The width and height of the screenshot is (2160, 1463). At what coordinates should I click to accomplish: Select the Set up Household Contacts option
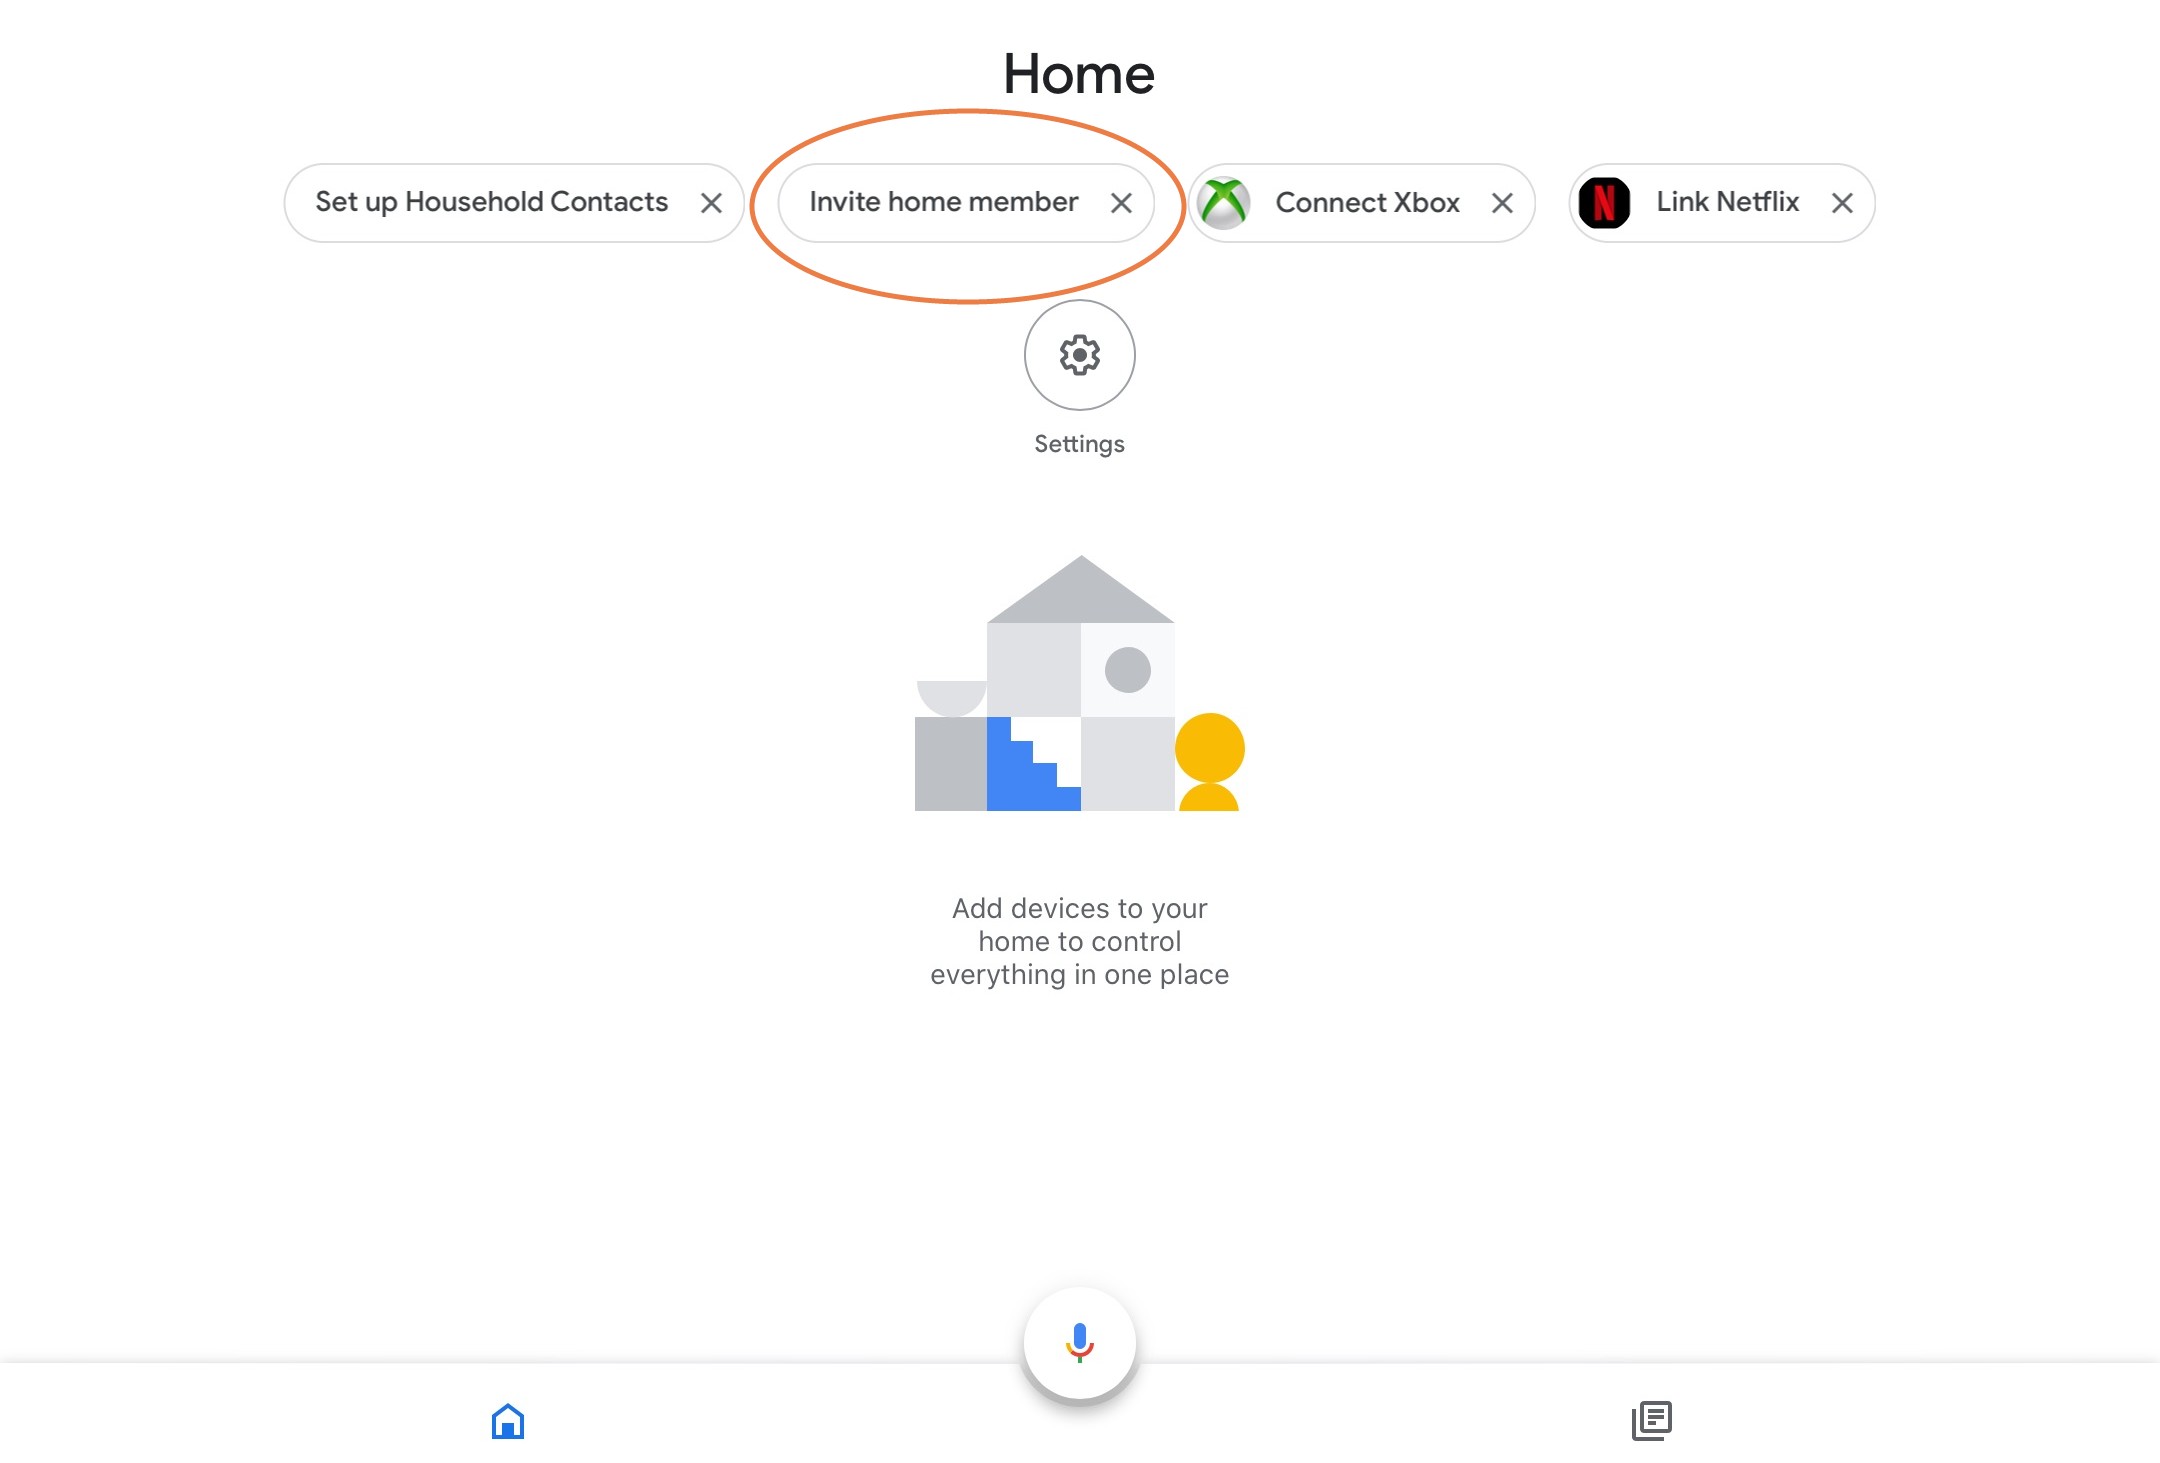point(491,201)
